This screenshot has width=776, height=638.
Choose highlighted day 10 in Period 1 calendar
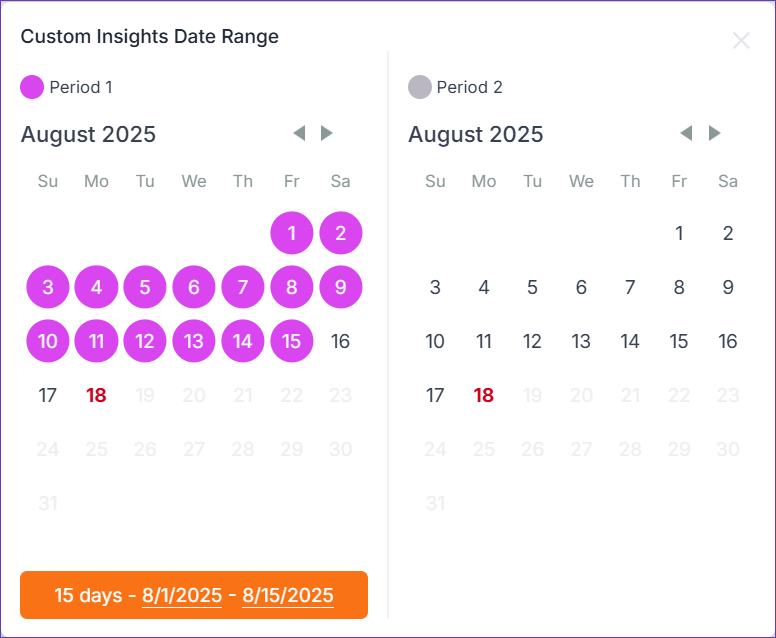click(48, 341)
